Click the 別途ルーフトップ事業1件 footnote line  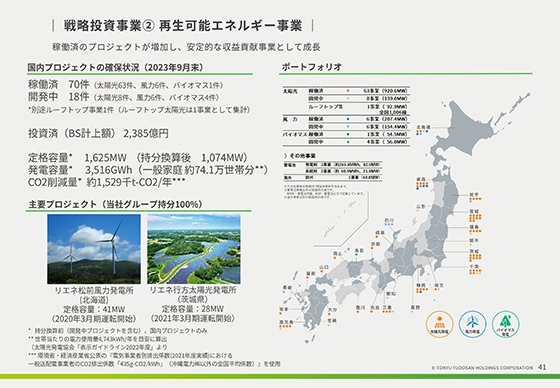click(x=139, y=110)
